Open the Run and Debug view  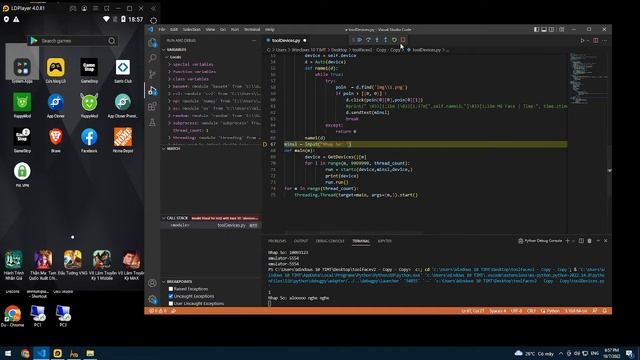(152, 91)
